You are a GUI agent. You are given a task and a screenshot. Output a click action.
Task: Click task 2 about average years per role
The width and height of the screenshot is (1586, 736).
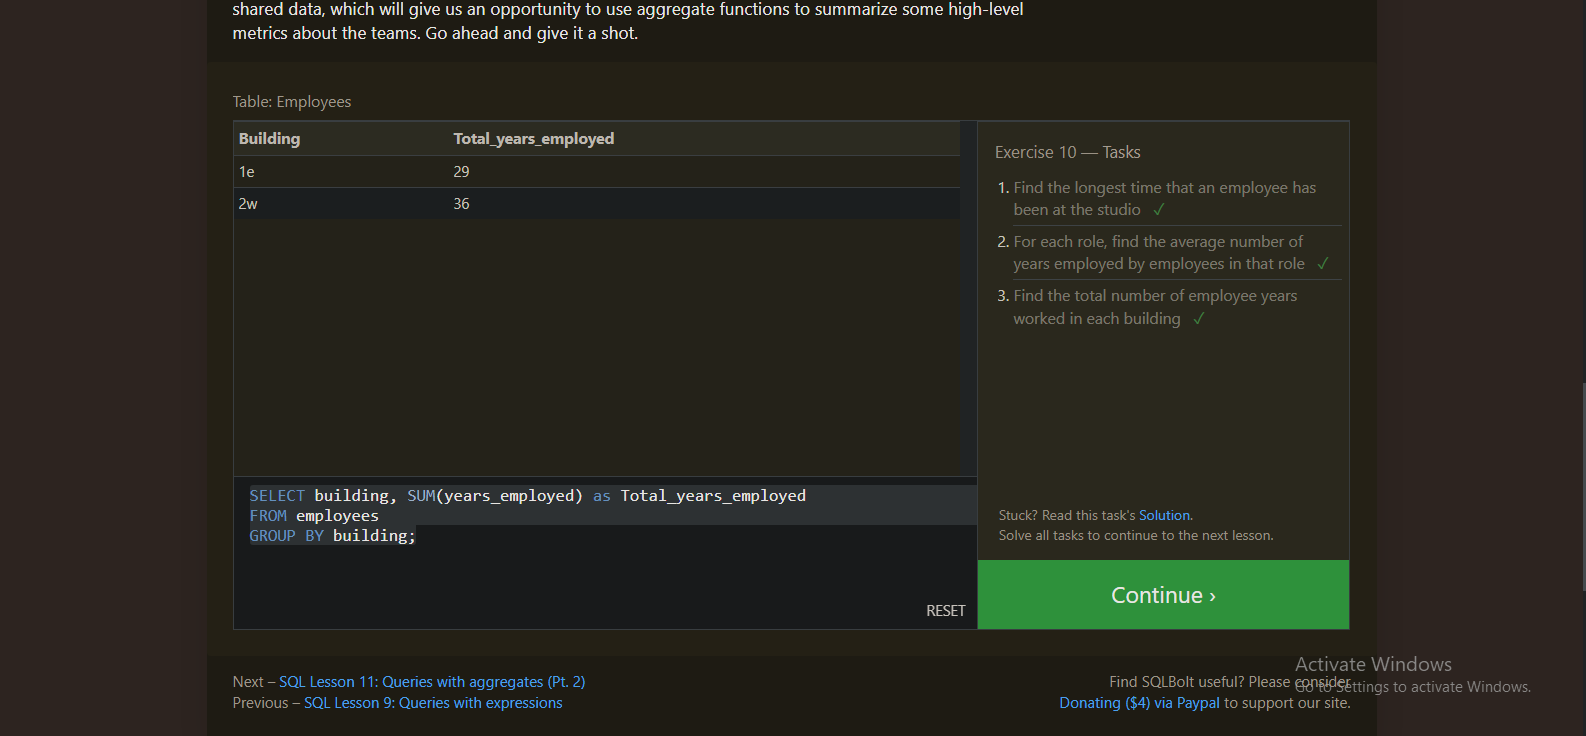click(1158, 253)
